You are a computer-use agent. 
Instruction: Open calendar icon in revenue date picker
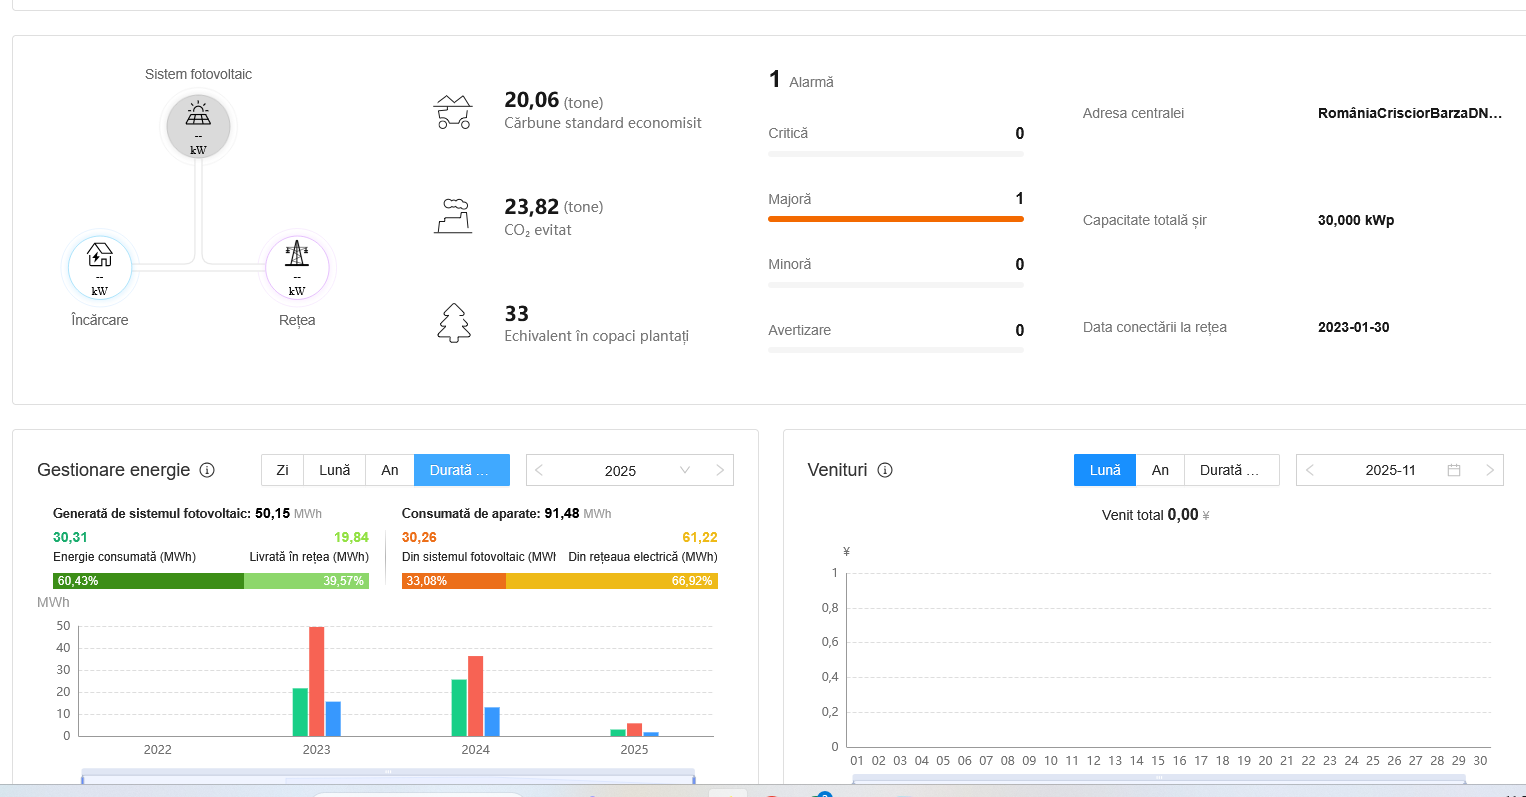1454,470
